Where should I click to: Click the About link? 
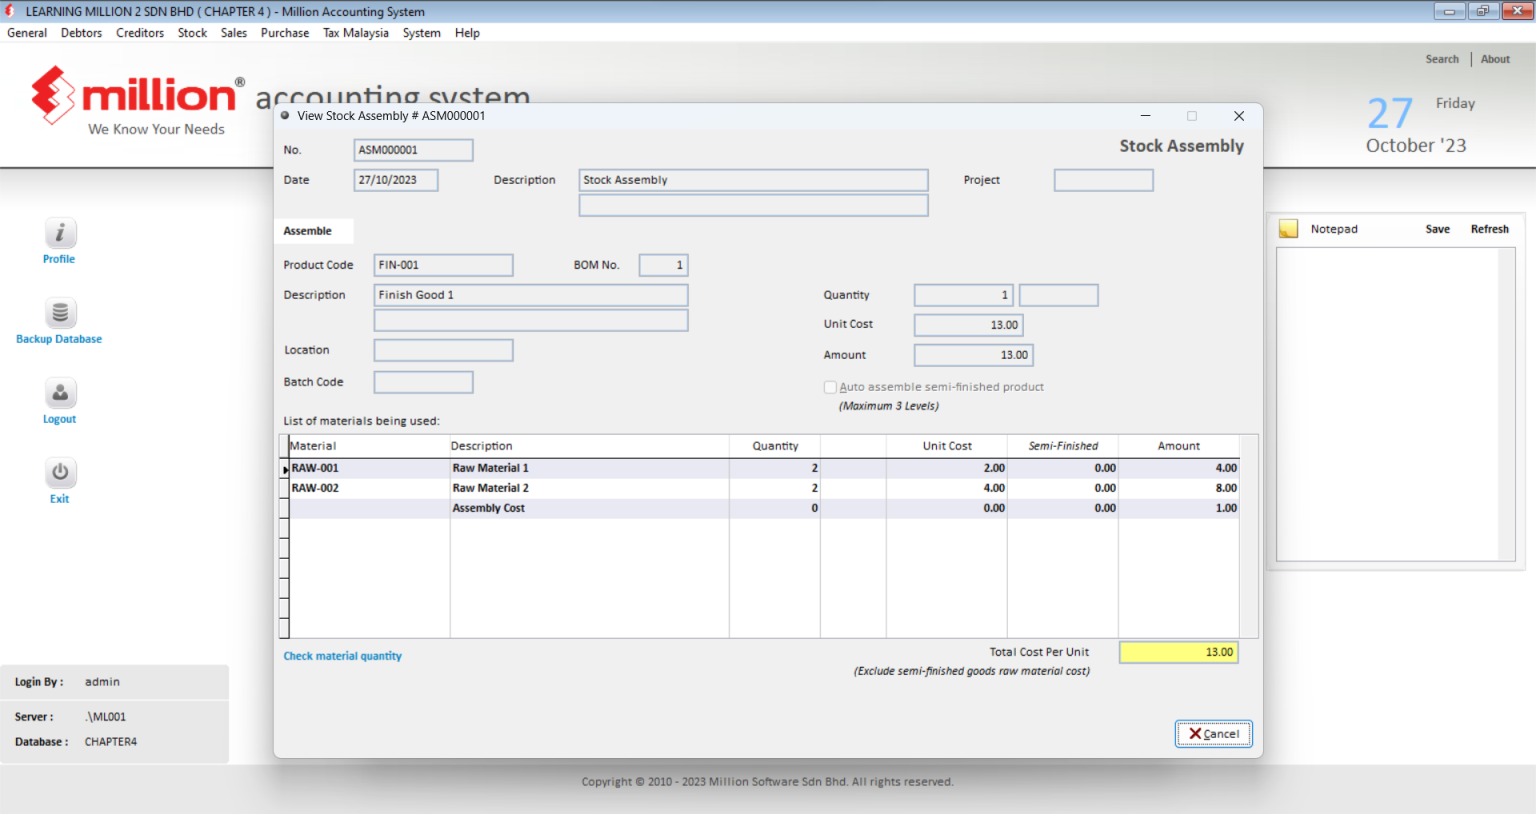pos(1495,59)
